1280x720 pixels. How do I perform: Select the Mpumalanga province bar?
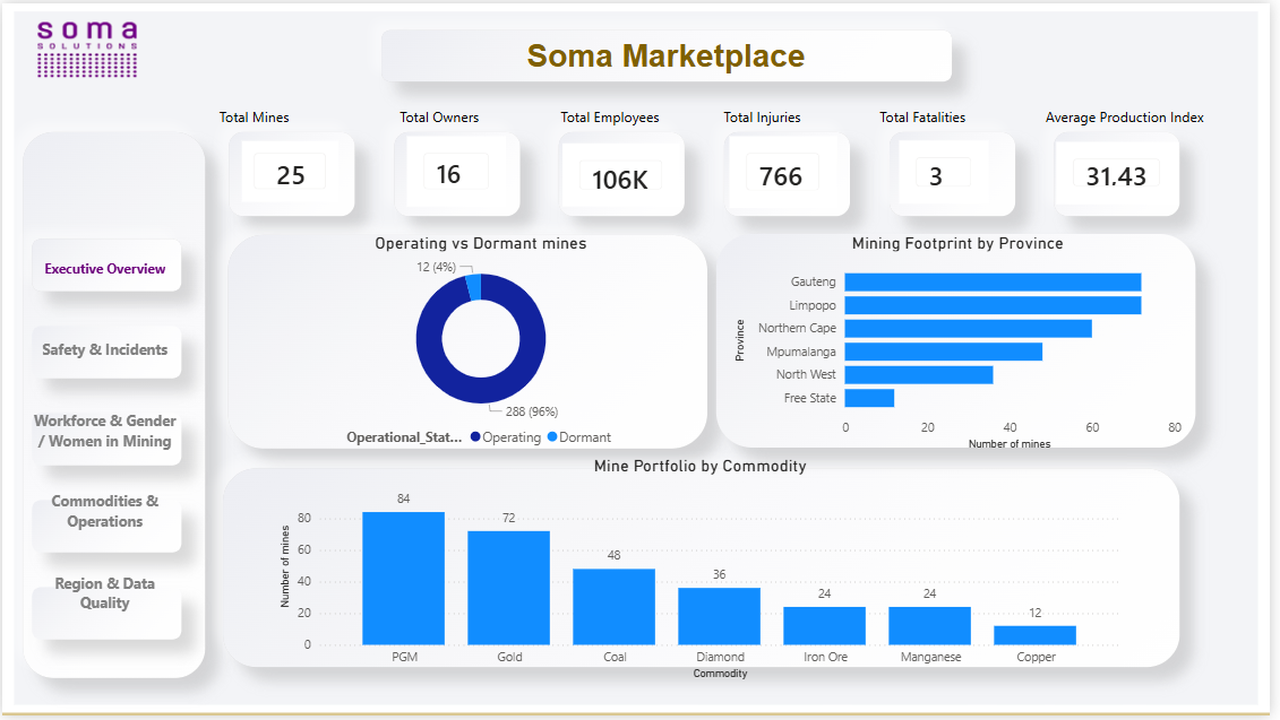click(x=944, y=351)
